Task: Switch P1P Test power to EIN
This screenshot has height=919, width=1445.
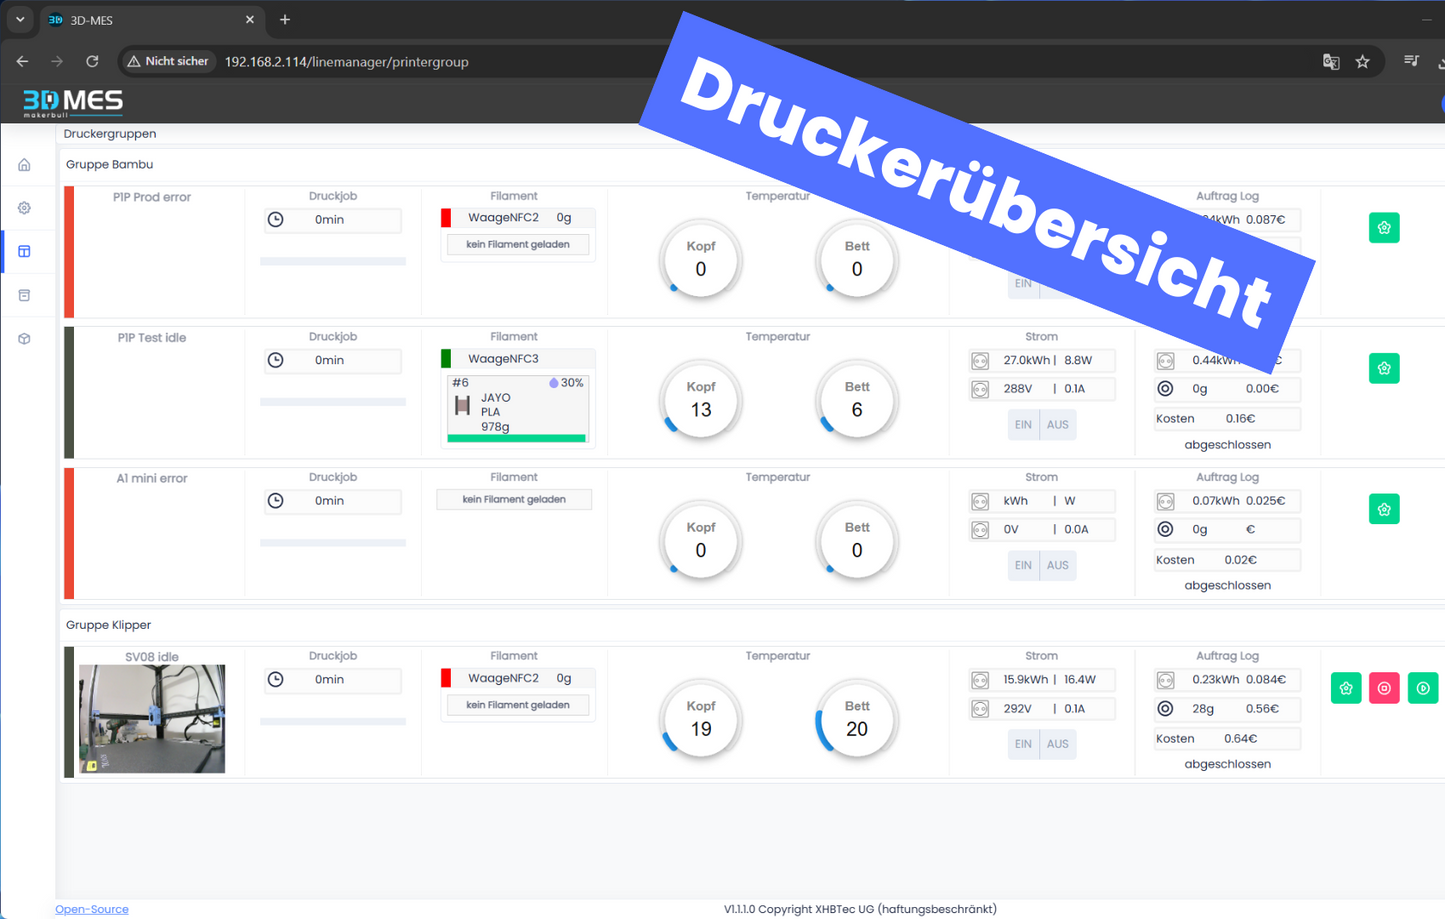Action: pos(1022,425)
